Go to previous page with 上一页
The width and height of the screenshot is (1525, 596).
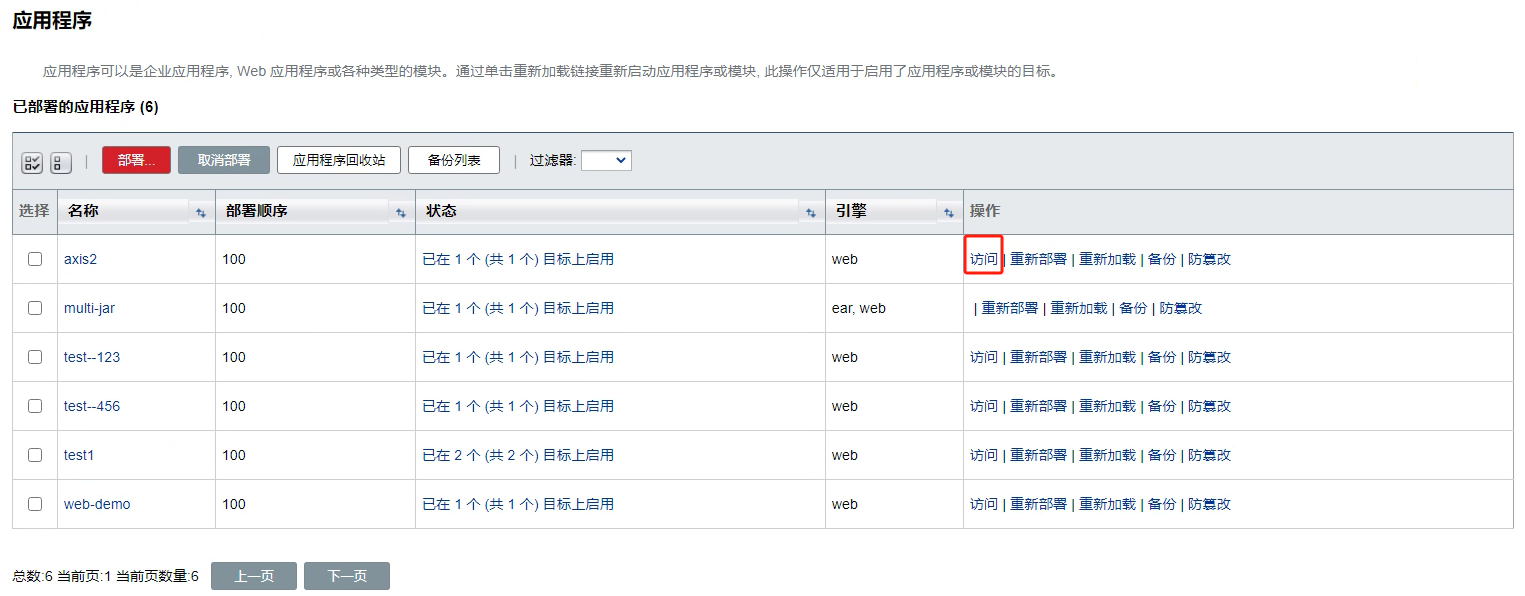(x=254, y=576)
